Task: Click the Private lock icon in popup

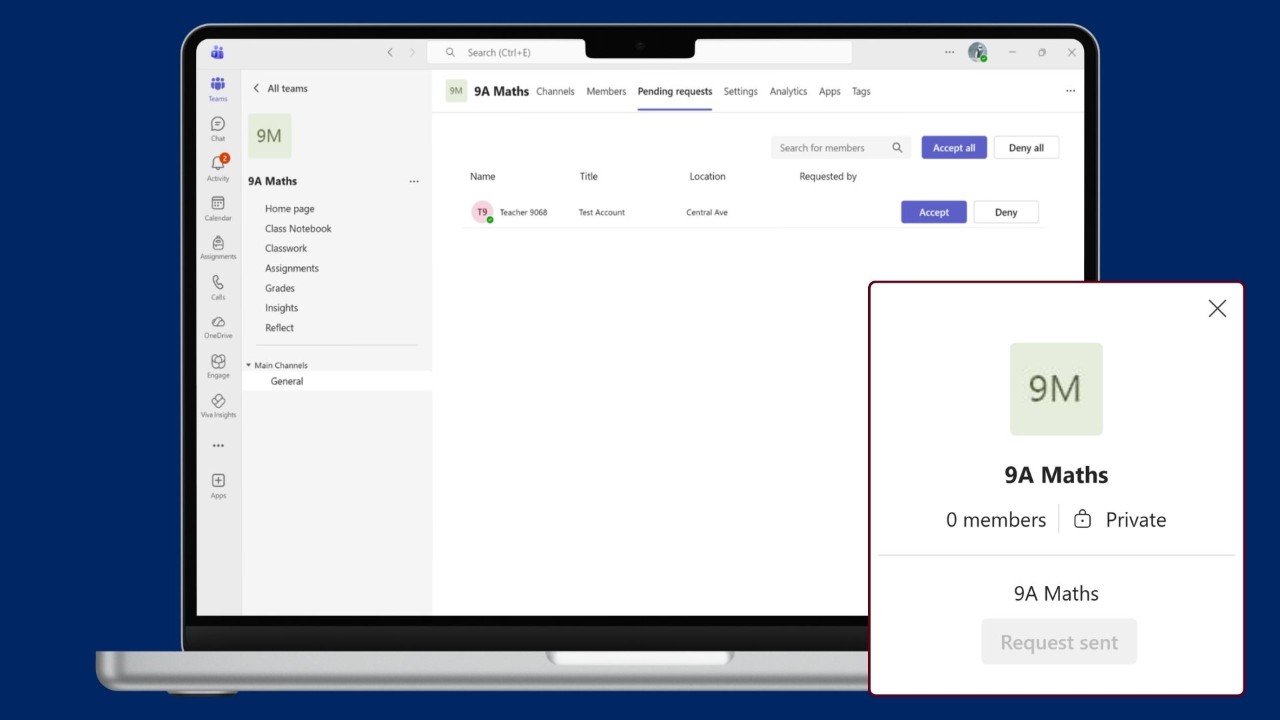Action: [1082, 519]
